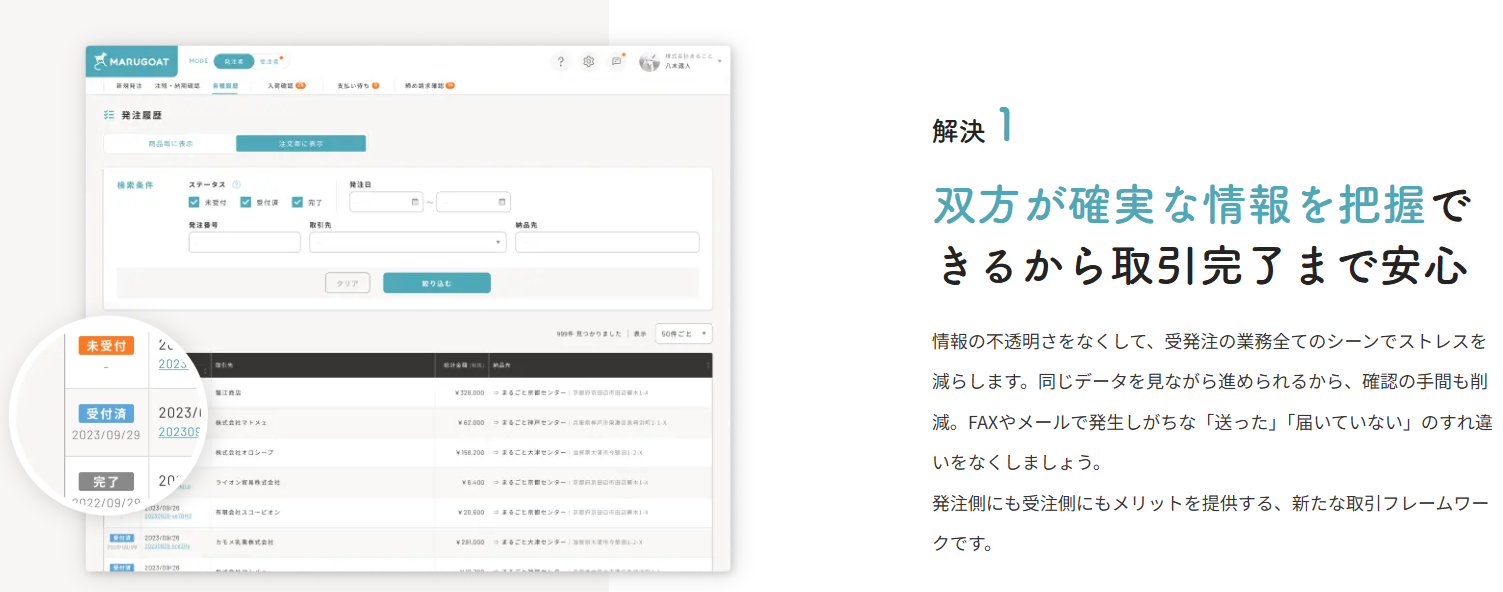Image resolution: width=1503 pixels, height=592 pixels.
Task: Click the heading 双方が確実な情報を把握
Action: click(x=1179, y=206)
